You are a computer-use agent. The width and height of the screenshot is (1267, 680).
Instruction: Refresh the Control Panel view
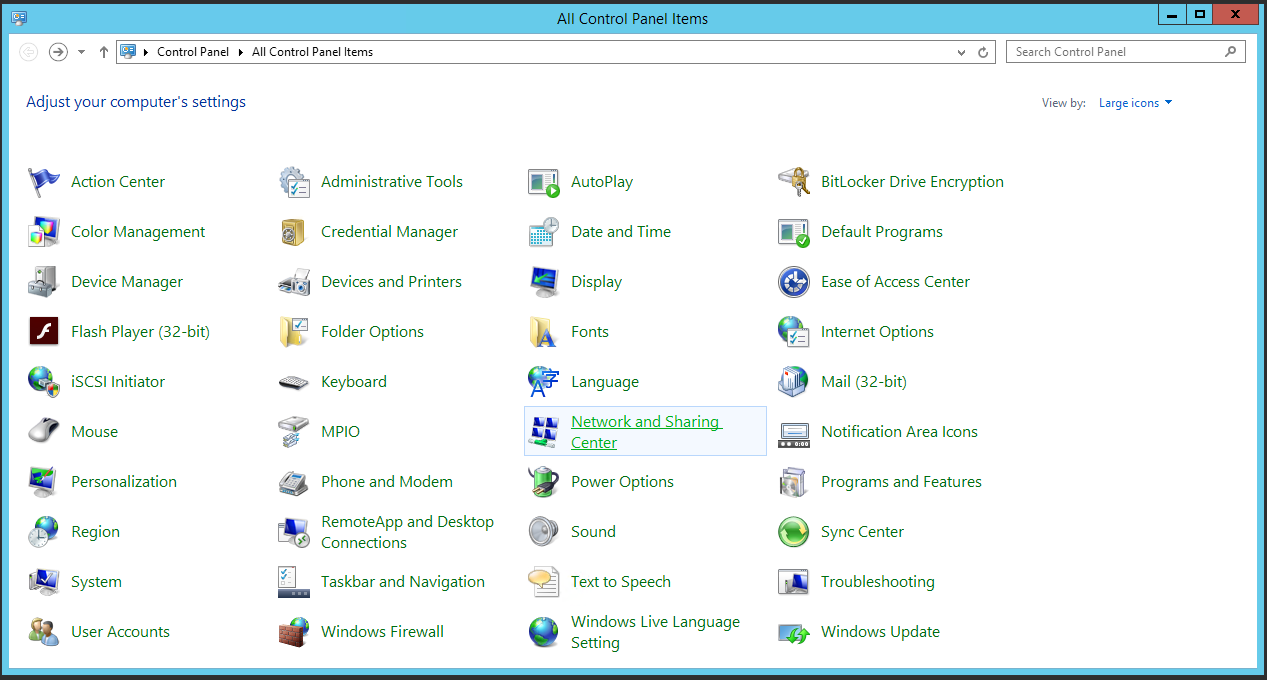coord(984,52)
